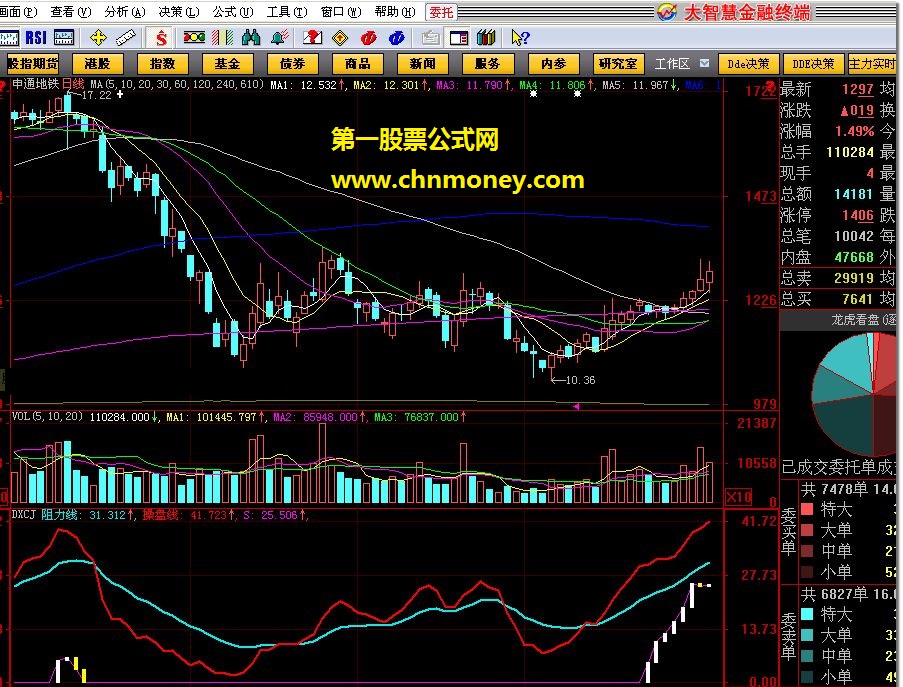Select the ruler measuring tool
903x687 pixels.
tap(126, 38)
